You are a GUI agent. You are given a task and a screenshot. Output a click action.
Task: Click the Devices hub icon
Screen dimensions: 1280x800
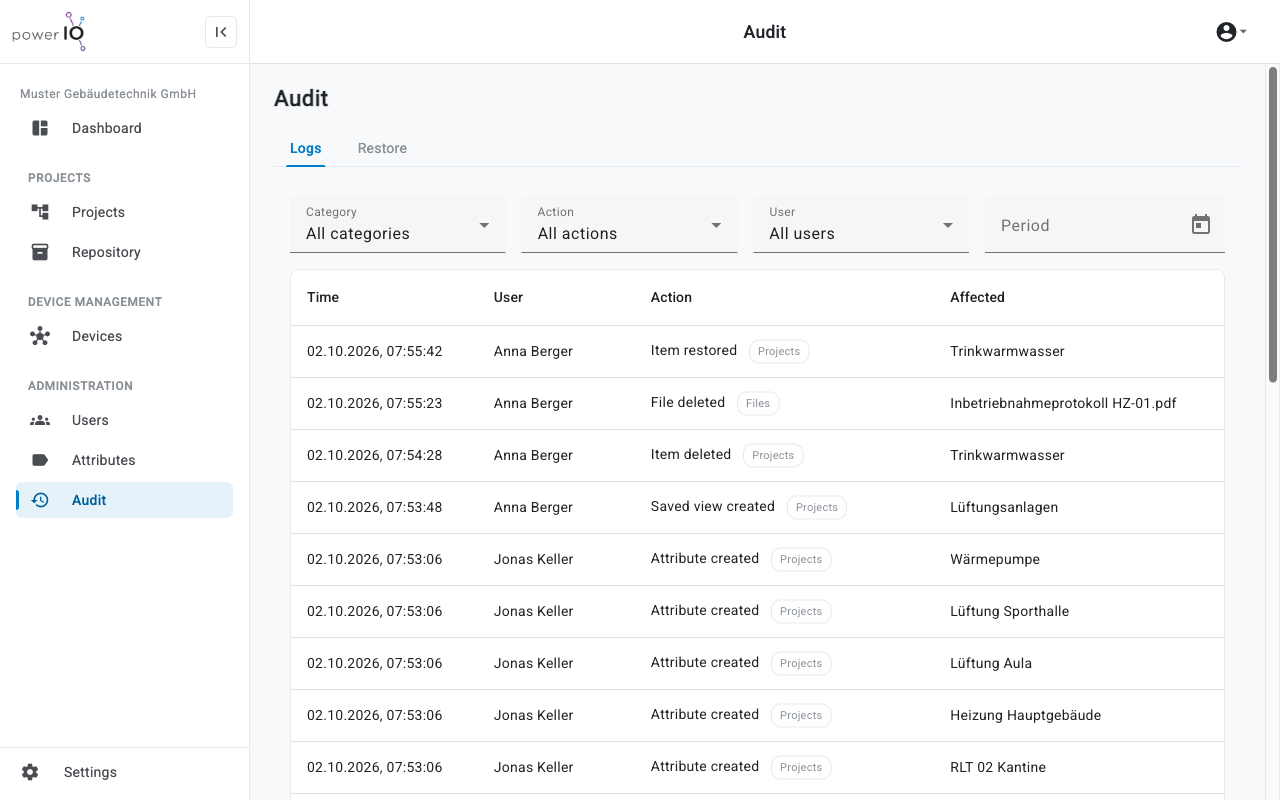point(40,336)
